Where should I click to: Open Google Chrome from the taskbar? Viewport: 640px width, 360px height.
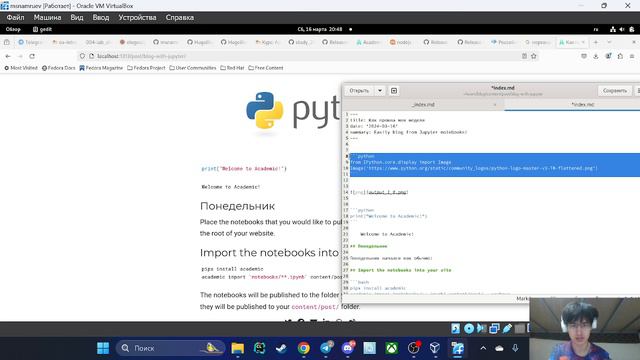pos(303,348)
